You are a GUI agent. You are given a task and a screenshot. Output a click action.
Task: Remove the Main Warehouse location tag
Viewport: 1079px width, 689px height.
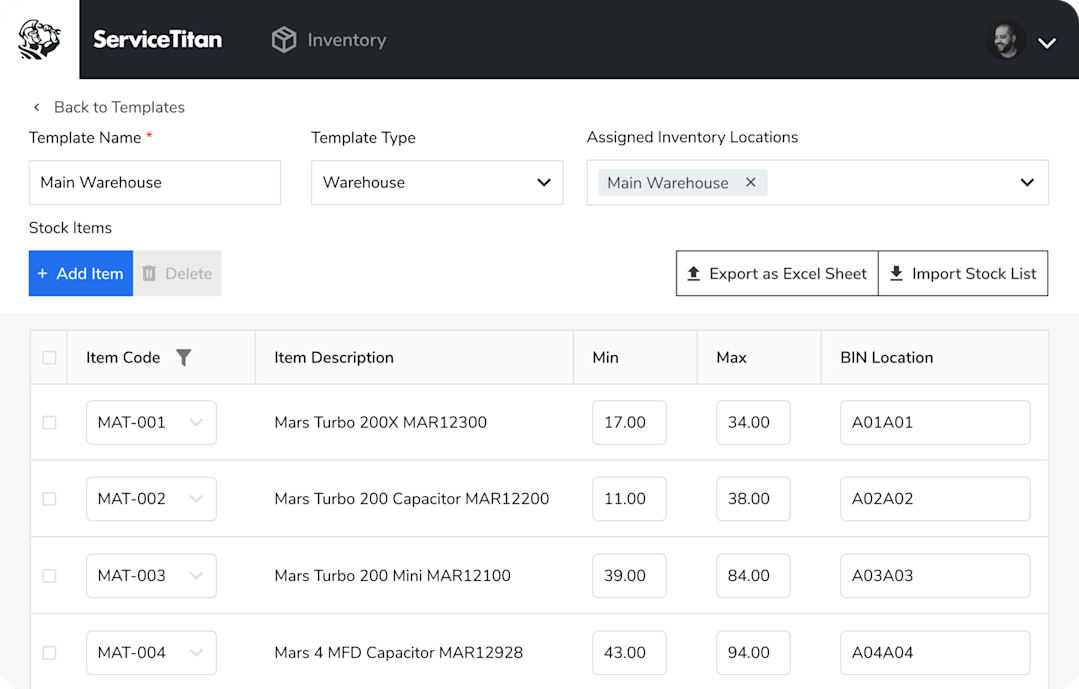751,182
